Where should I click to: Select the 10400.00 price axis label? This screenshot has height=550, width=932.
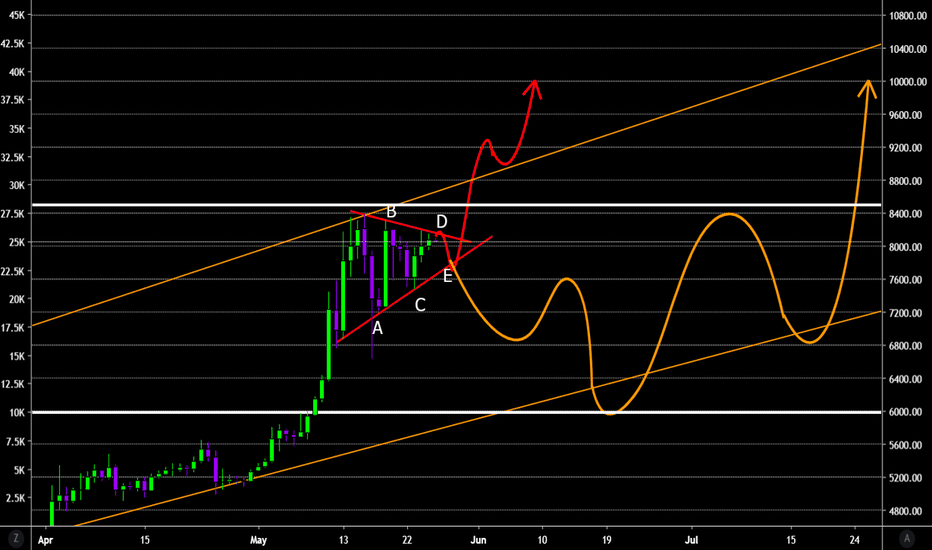[x=908, y=49]
